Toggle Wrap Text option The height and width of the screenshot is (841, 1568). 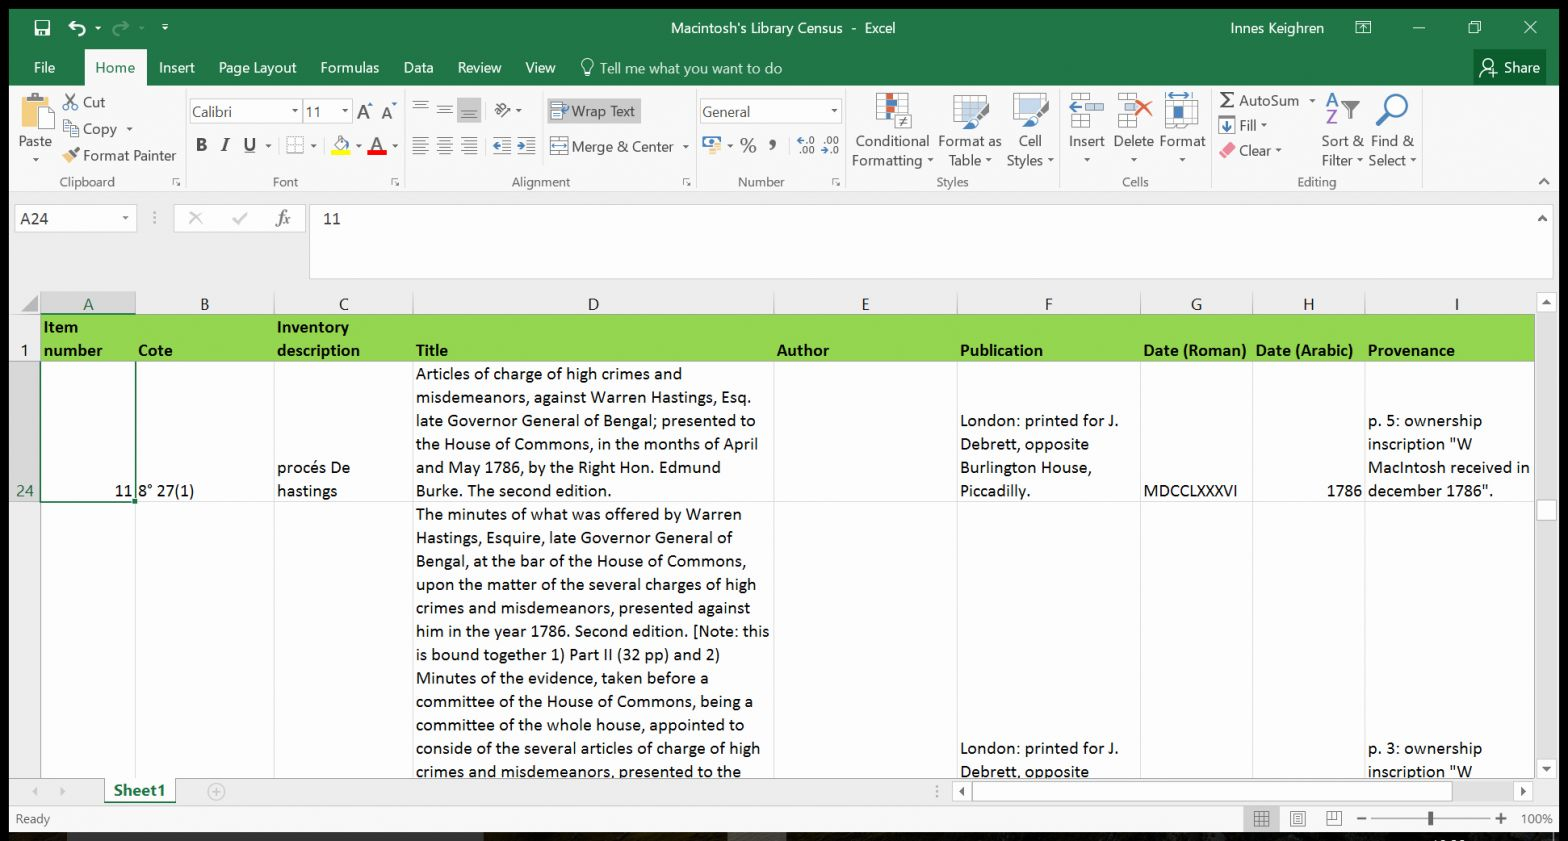[593, 111]
